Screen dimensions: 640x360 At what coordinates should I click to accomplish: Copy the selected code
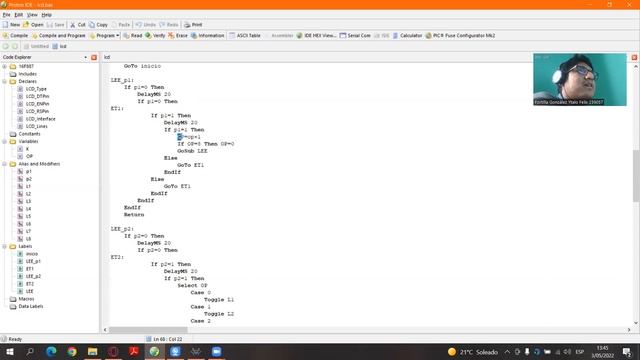coord(98,25)
